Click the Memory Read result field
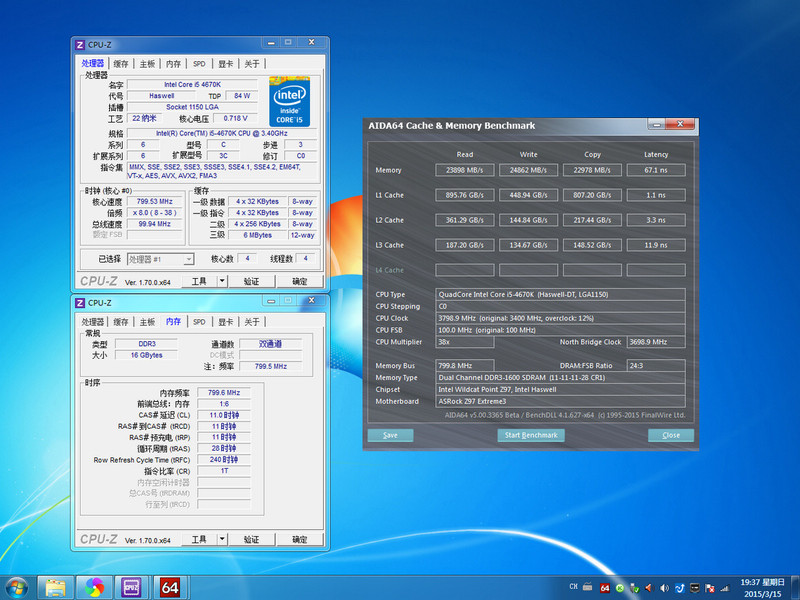 pos(464,170)
